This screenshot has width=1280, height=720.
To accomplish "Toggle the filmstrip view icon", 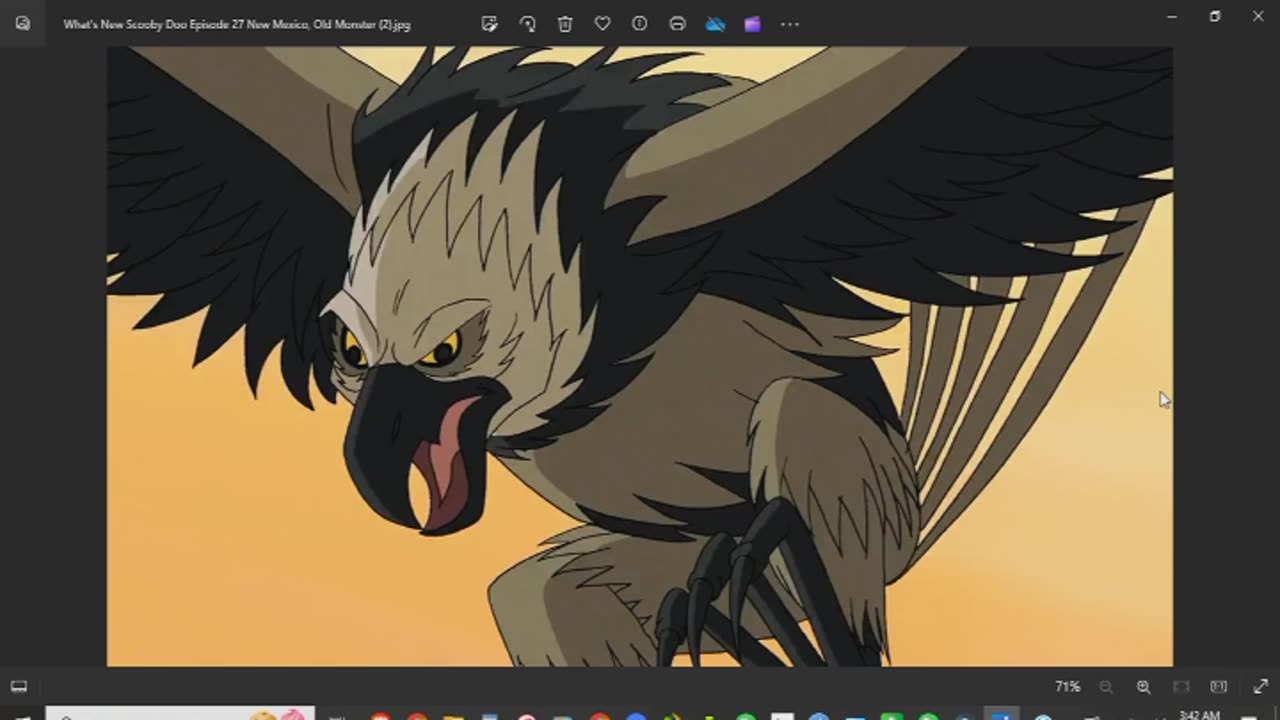I will 18,687.
